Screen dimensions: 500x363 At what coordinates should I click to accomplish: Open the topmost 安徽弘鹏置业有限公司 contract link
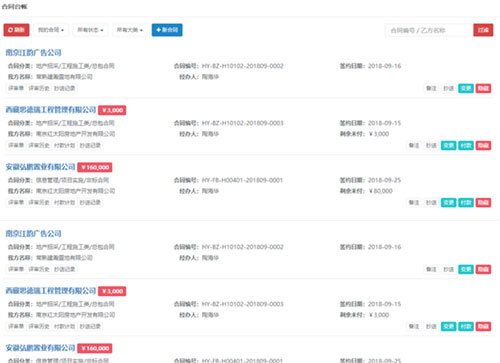click(x=40, y=167)
